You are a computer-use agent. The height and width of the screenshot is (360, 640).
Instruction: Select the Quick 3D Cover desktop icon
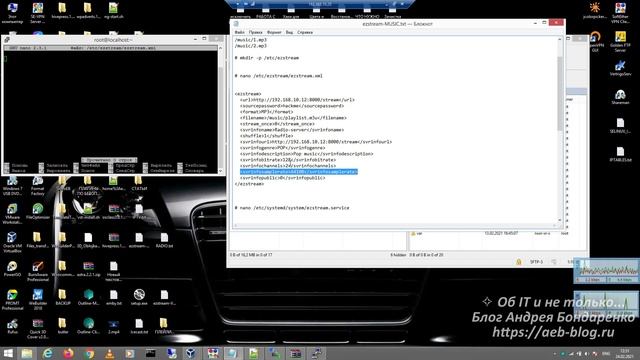[38, 328]
